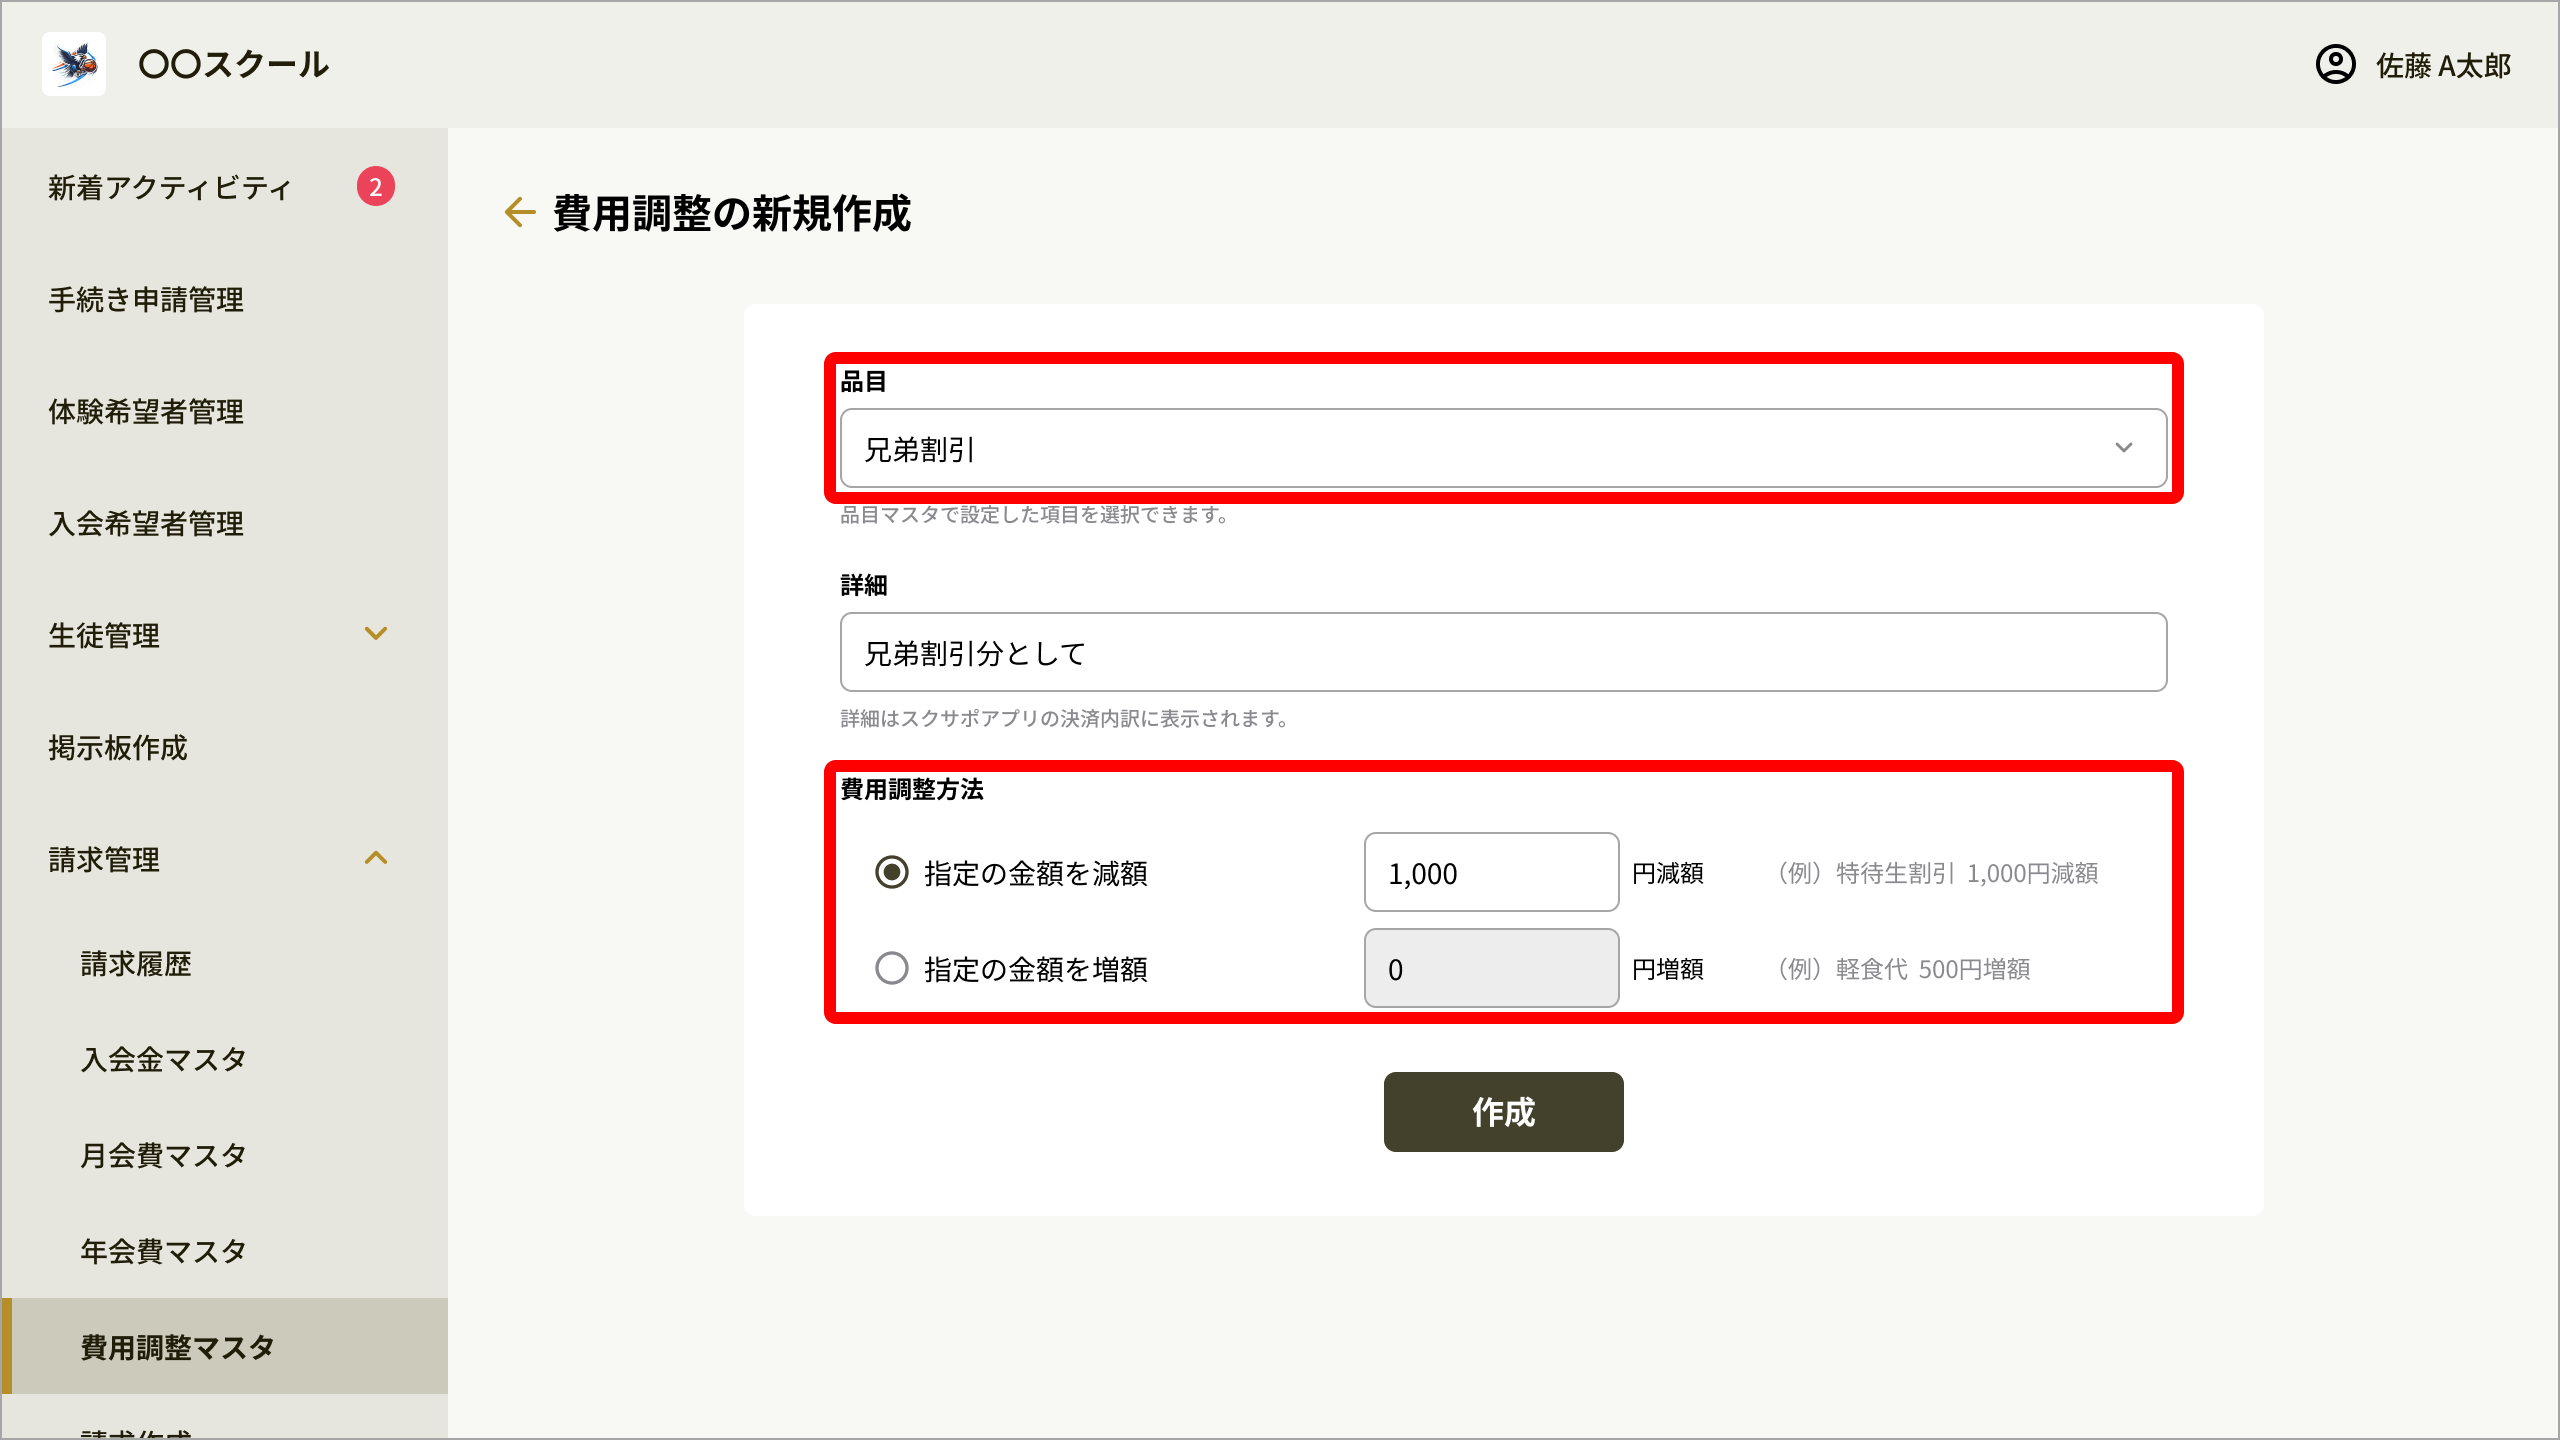Open 新着アクティビティ in sidebar
This screenshot has width=2560, height=1440.
[x=170, y=187]
